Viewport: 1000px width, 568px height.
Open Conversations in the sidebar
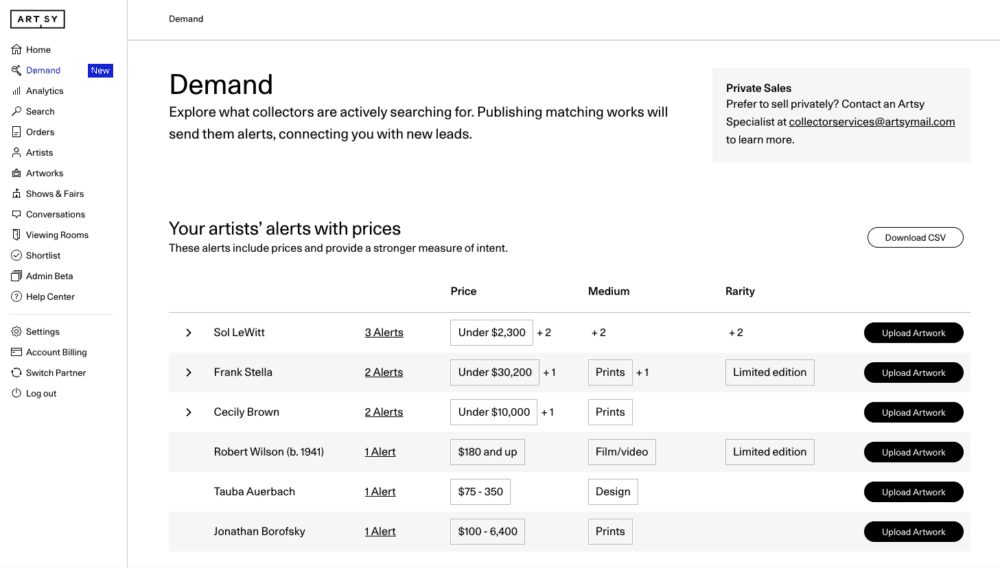point(55,214)
